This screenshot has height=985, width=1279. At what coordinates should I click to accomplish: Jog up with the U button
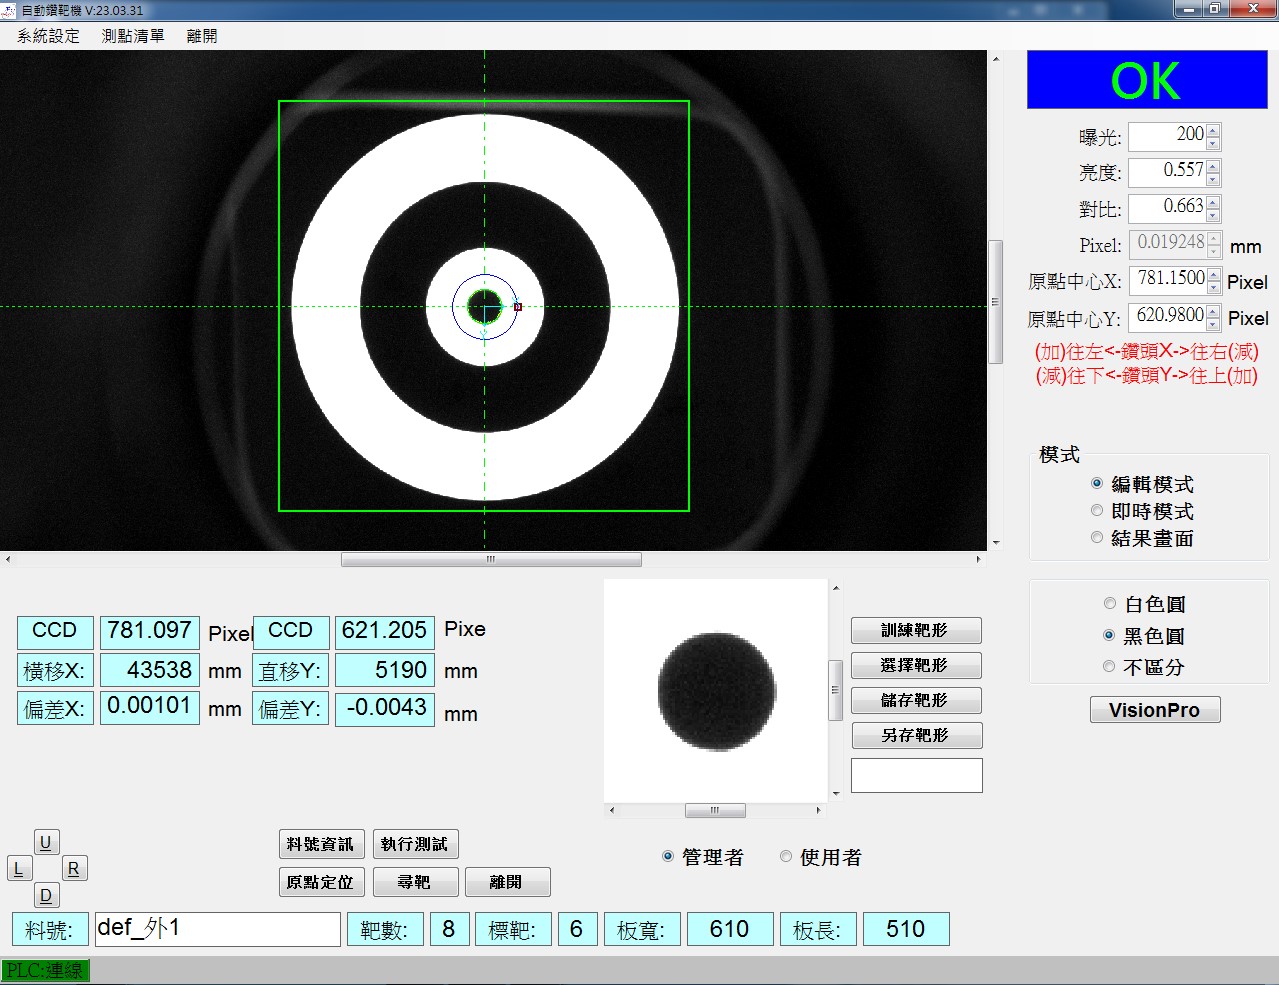46,842
